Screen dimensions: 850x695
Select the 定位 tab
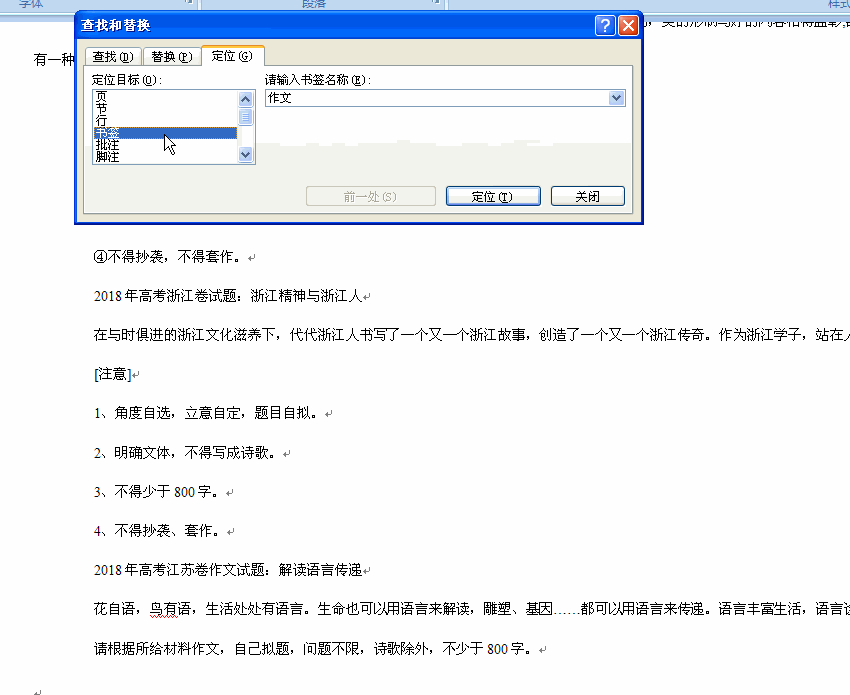pos(233,56)
